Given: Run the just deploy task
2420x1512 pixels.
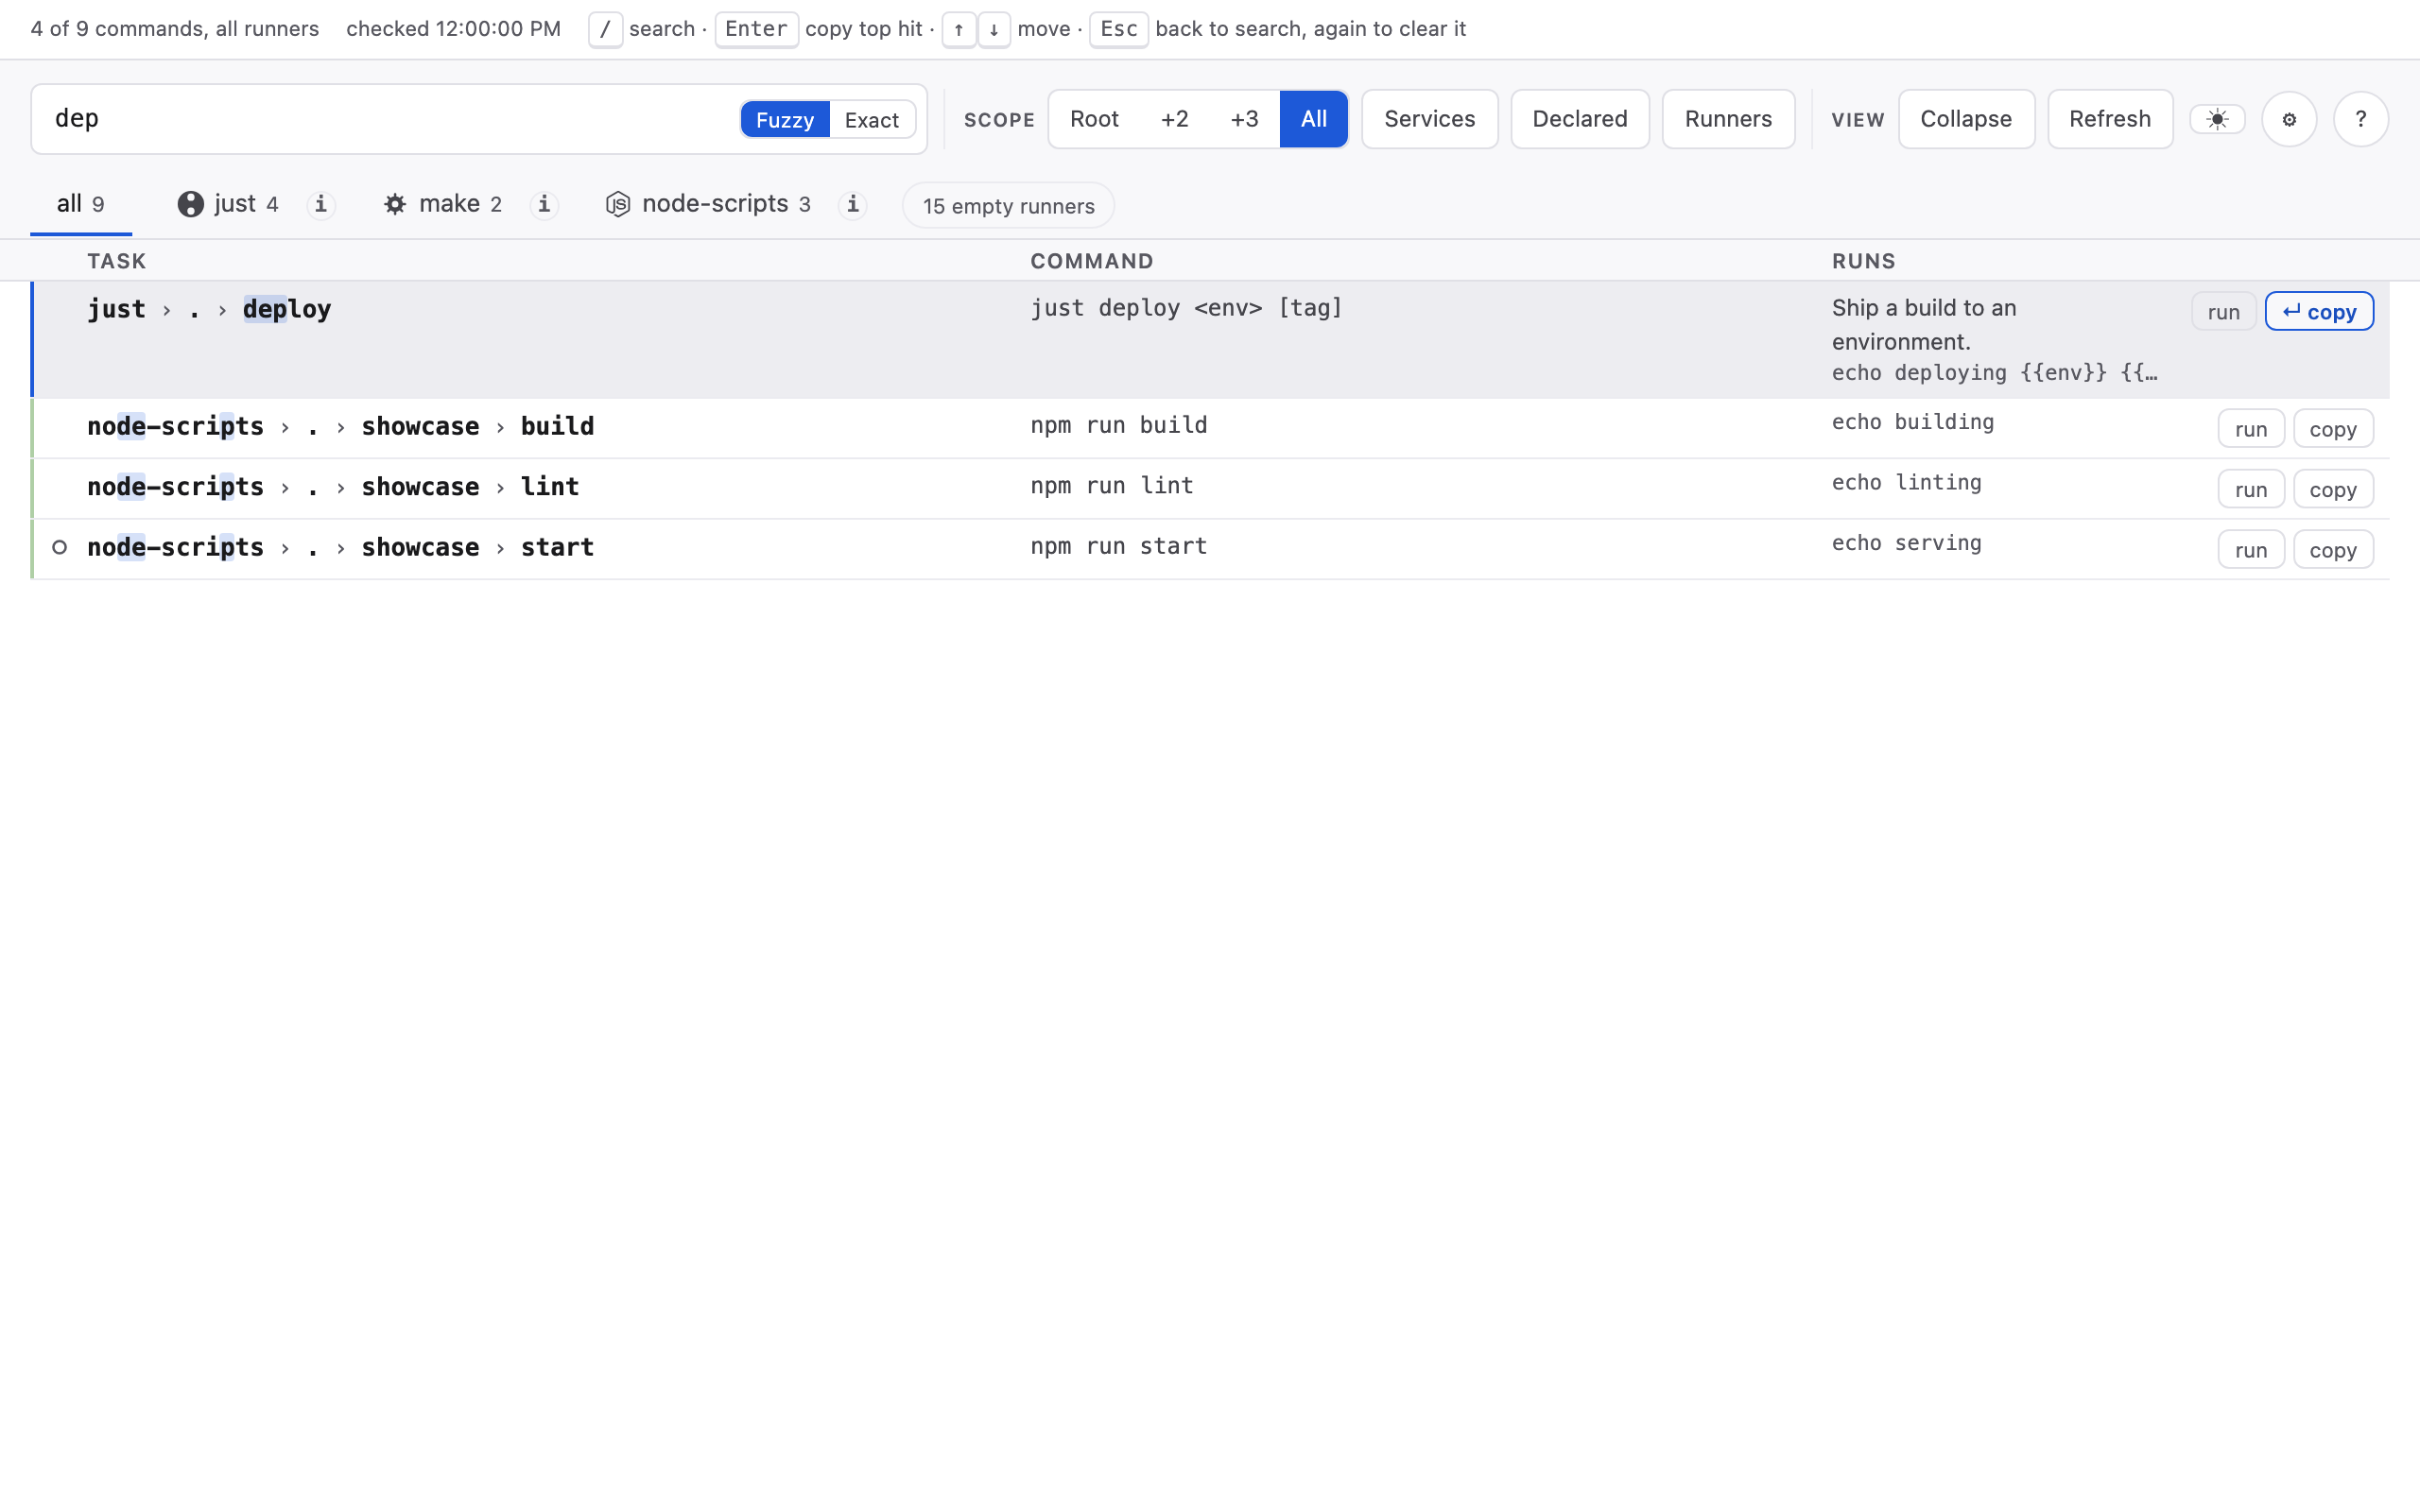Looking at the screenshot, I should [2223, 312].
